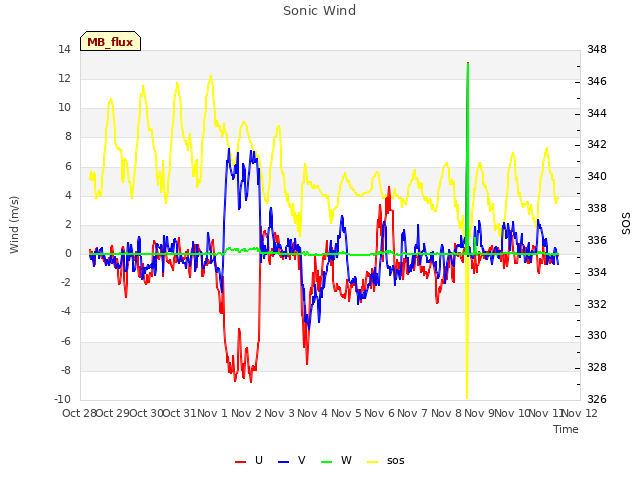Click the Oct 28 date tick
The width and height of the screenshot is (640, 480).
(x=80, y=413)
